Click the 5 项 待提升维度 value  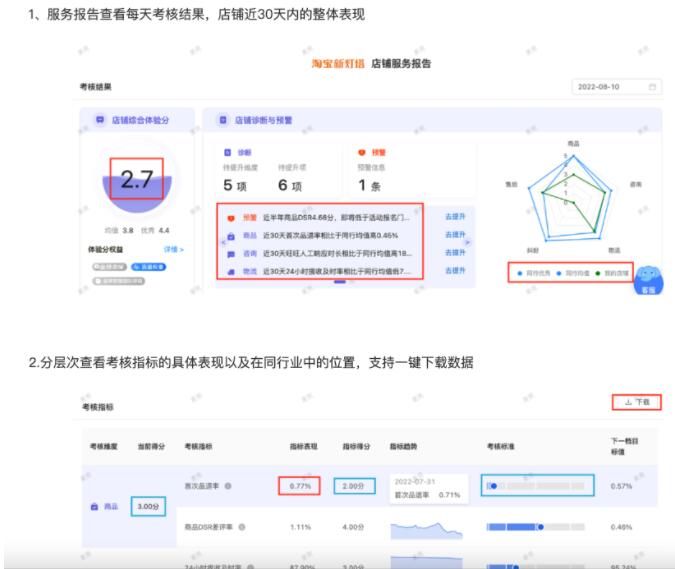click(235, 186)
